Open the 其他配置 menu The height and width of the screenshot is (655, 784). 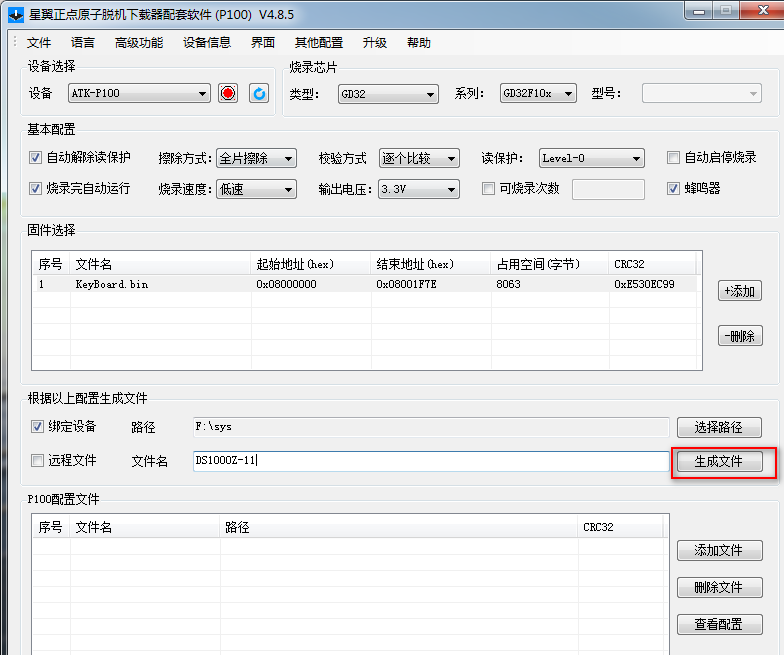pyautogui.click(x=319, y=43)
